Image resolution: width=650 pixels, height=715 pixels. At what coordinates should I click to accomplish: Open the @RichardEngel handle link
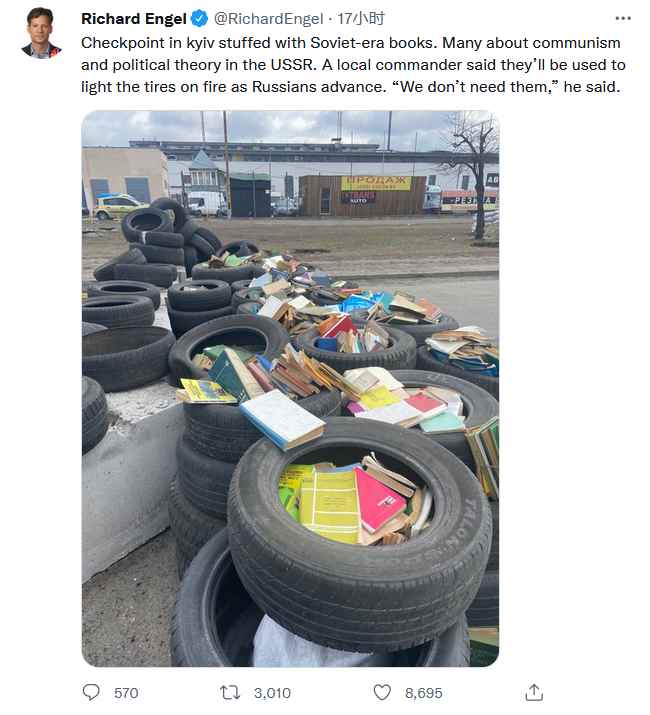268,19
